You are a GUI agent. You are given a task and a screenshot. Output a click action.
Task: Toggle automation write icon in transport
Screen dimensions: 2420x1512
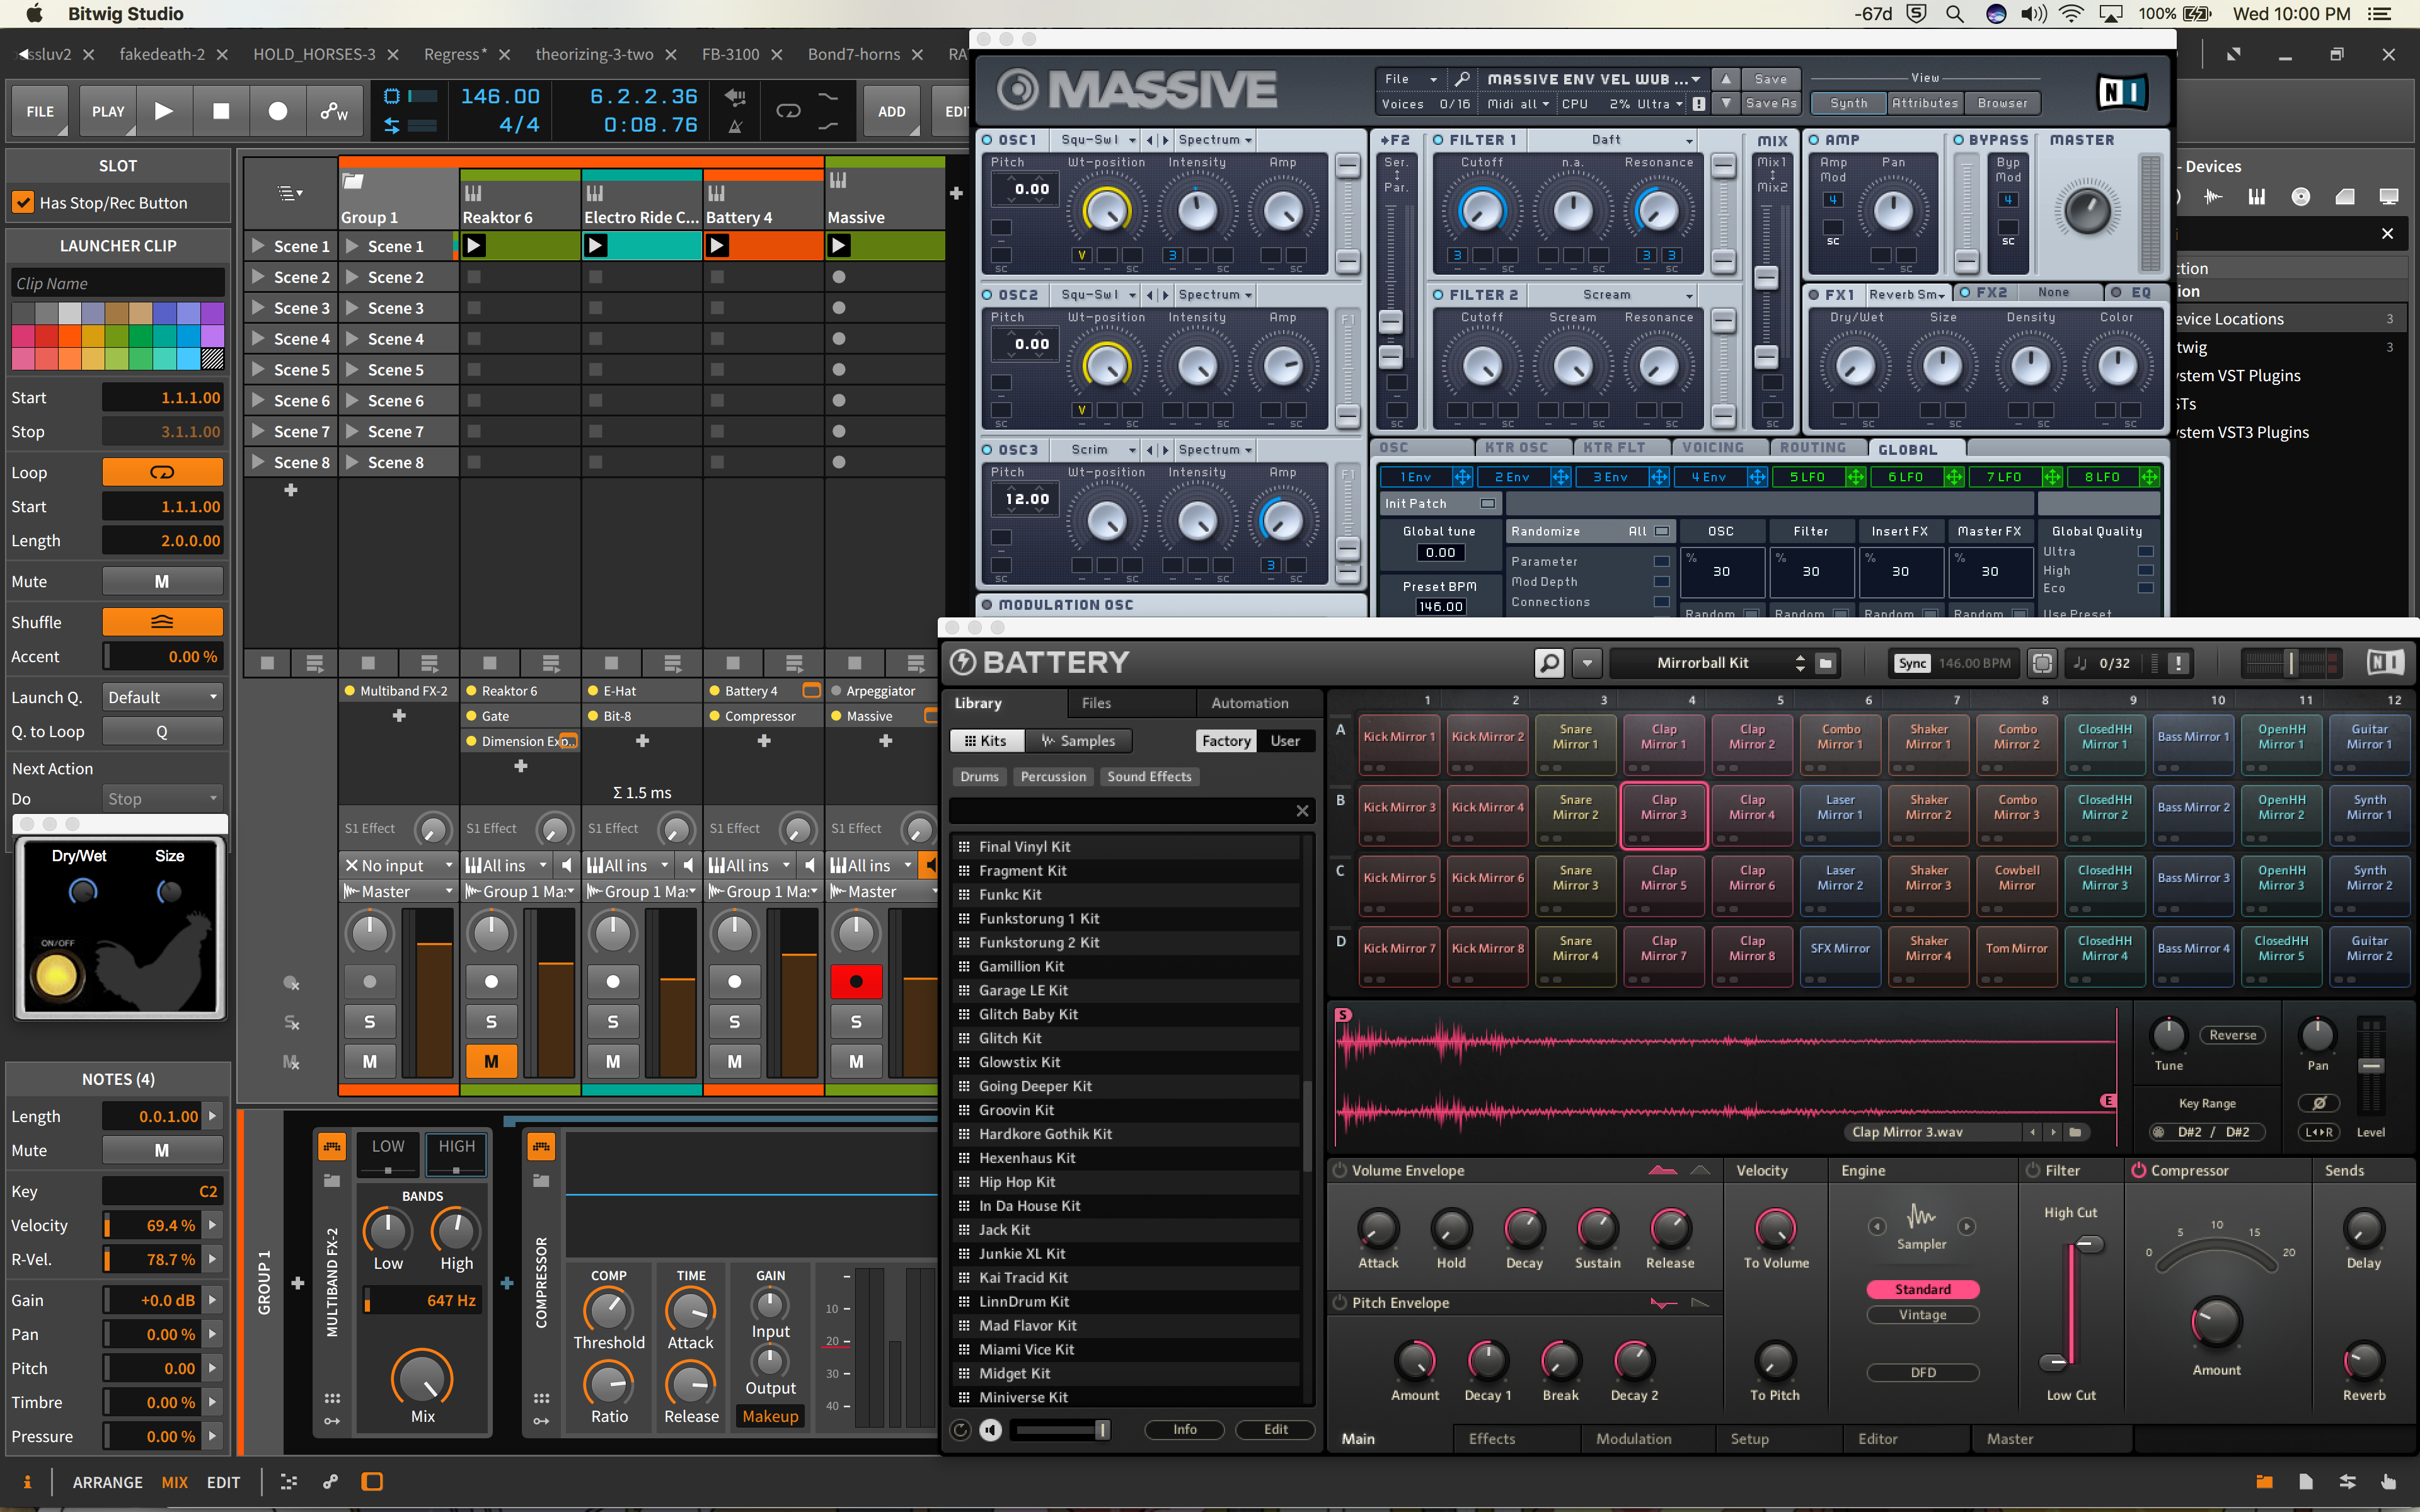334,112
